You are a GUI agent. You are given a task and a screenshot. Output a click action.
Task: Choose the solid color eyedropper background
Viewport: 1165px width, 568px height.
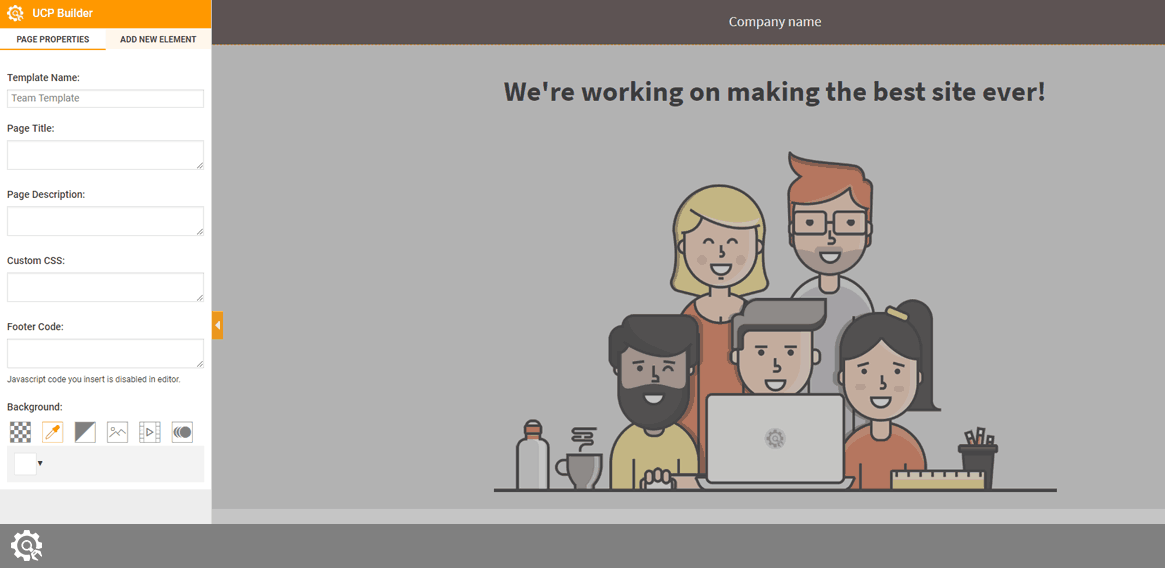click(x=52, y=432)
